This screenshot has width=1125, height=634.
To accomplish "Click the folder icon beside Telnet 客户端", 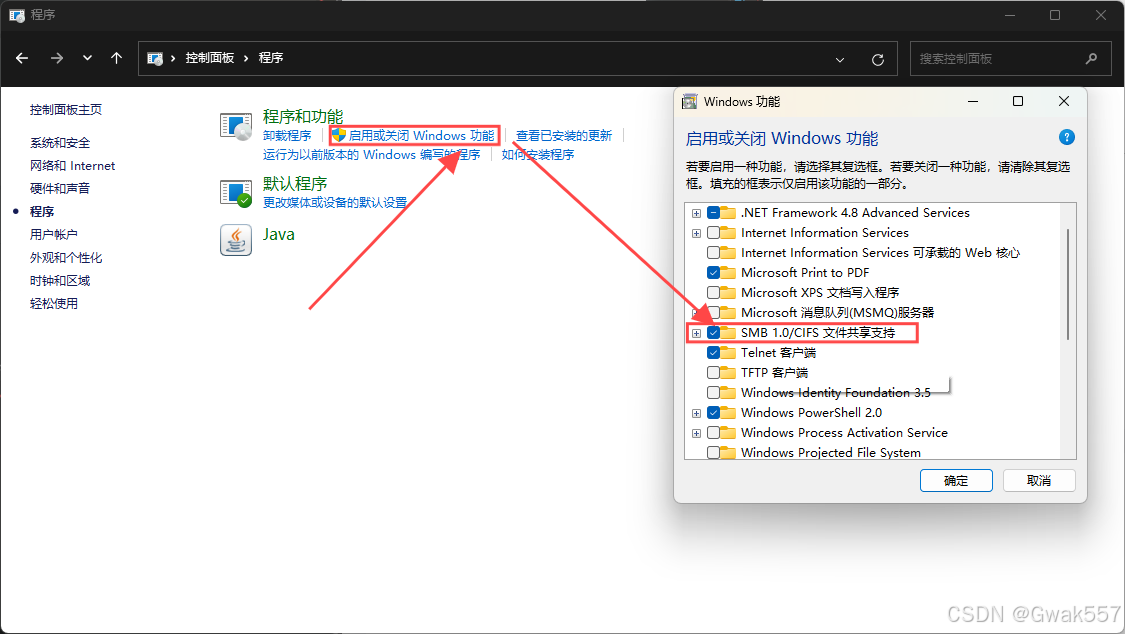I will pos(728,353).
